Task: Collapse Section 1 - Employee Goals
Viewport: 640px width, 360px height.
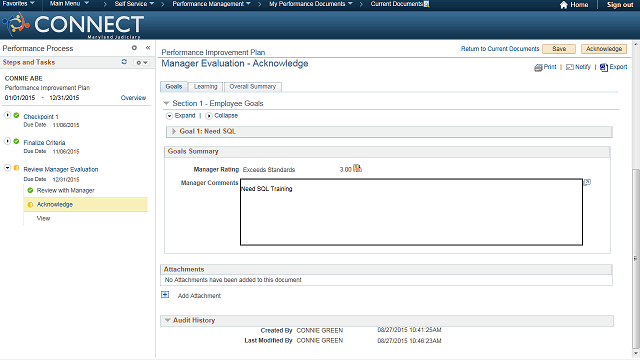Action: coord(166,103)
